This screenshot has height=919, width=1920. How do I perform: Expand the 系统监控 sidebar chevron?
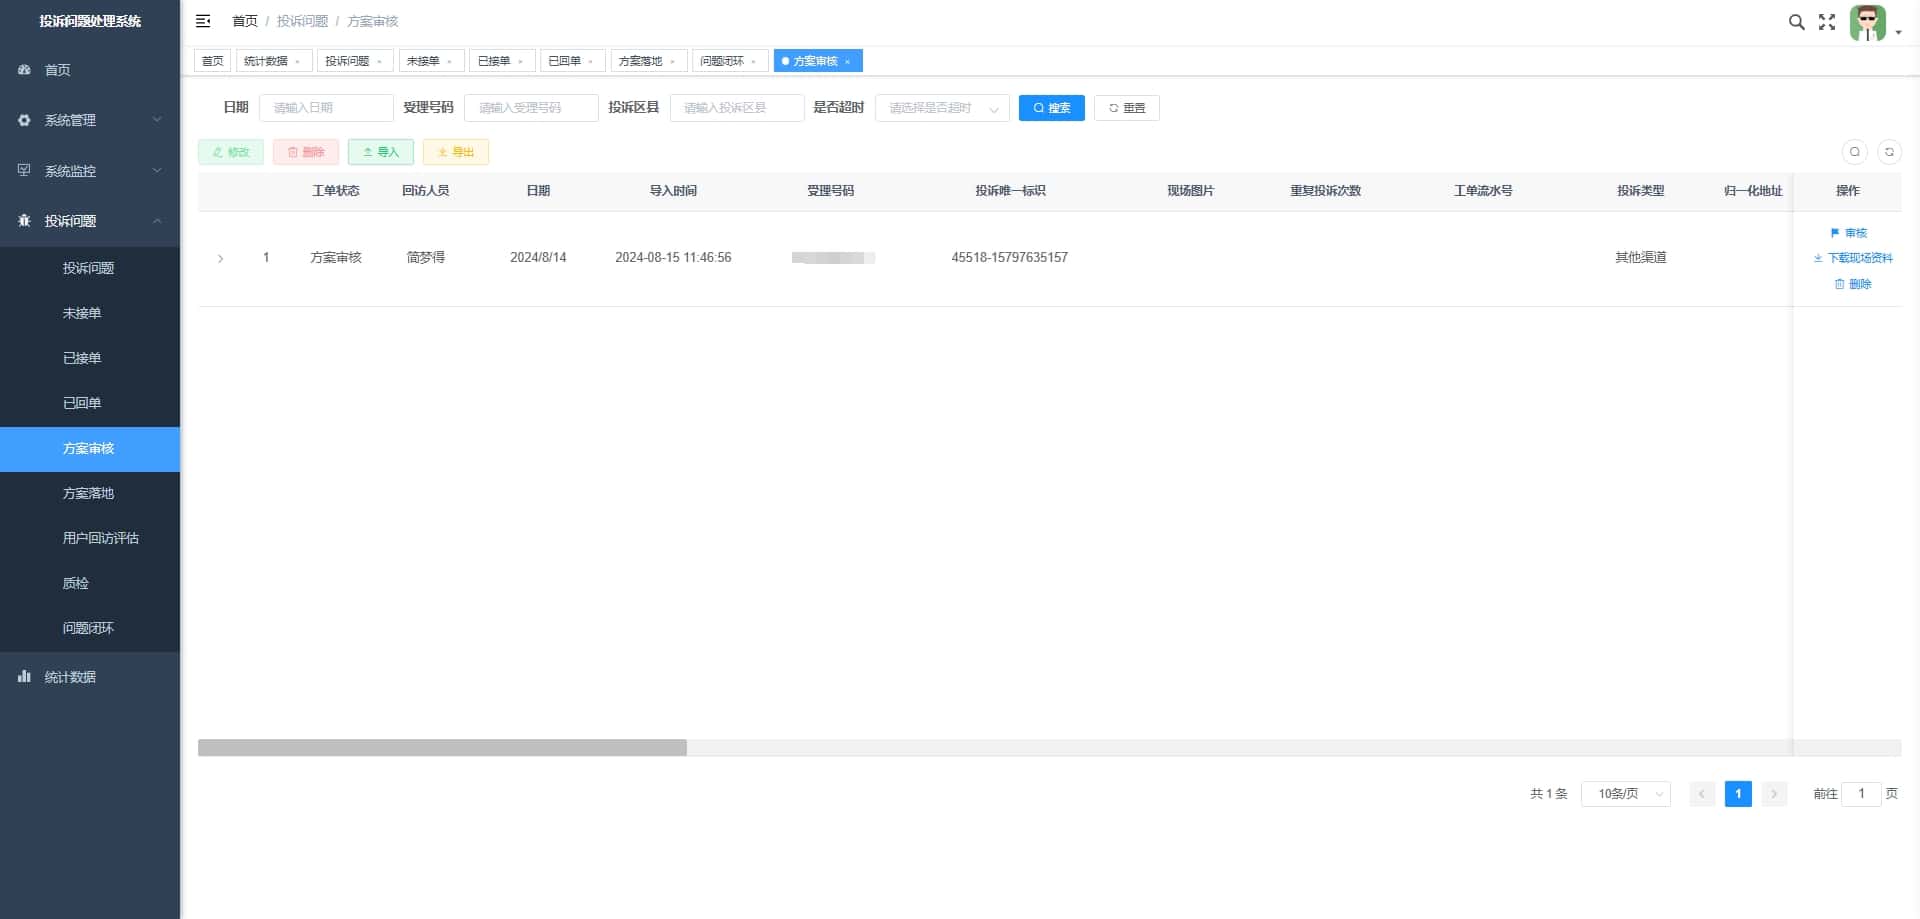(x=157, y=171)
